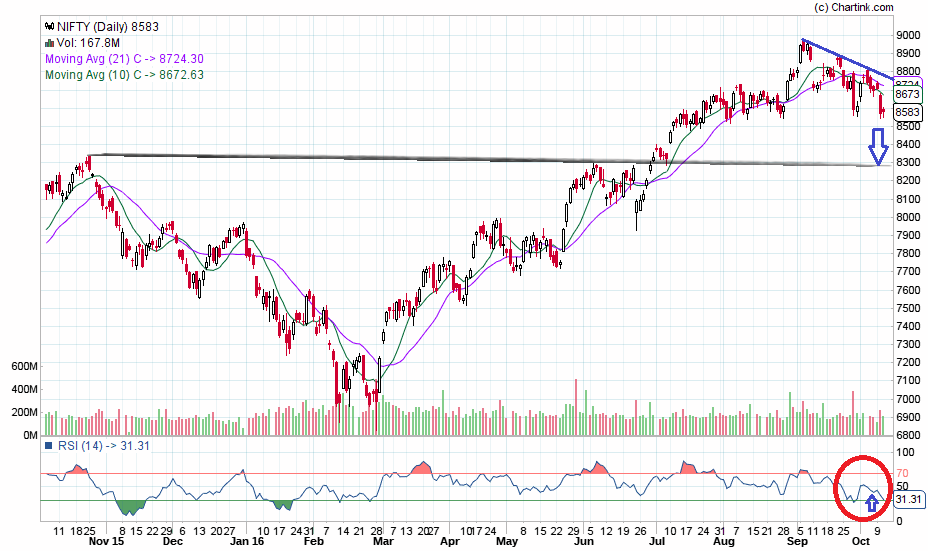
Task: Click the 8000 price axis label
Action: tap(908, 217)
